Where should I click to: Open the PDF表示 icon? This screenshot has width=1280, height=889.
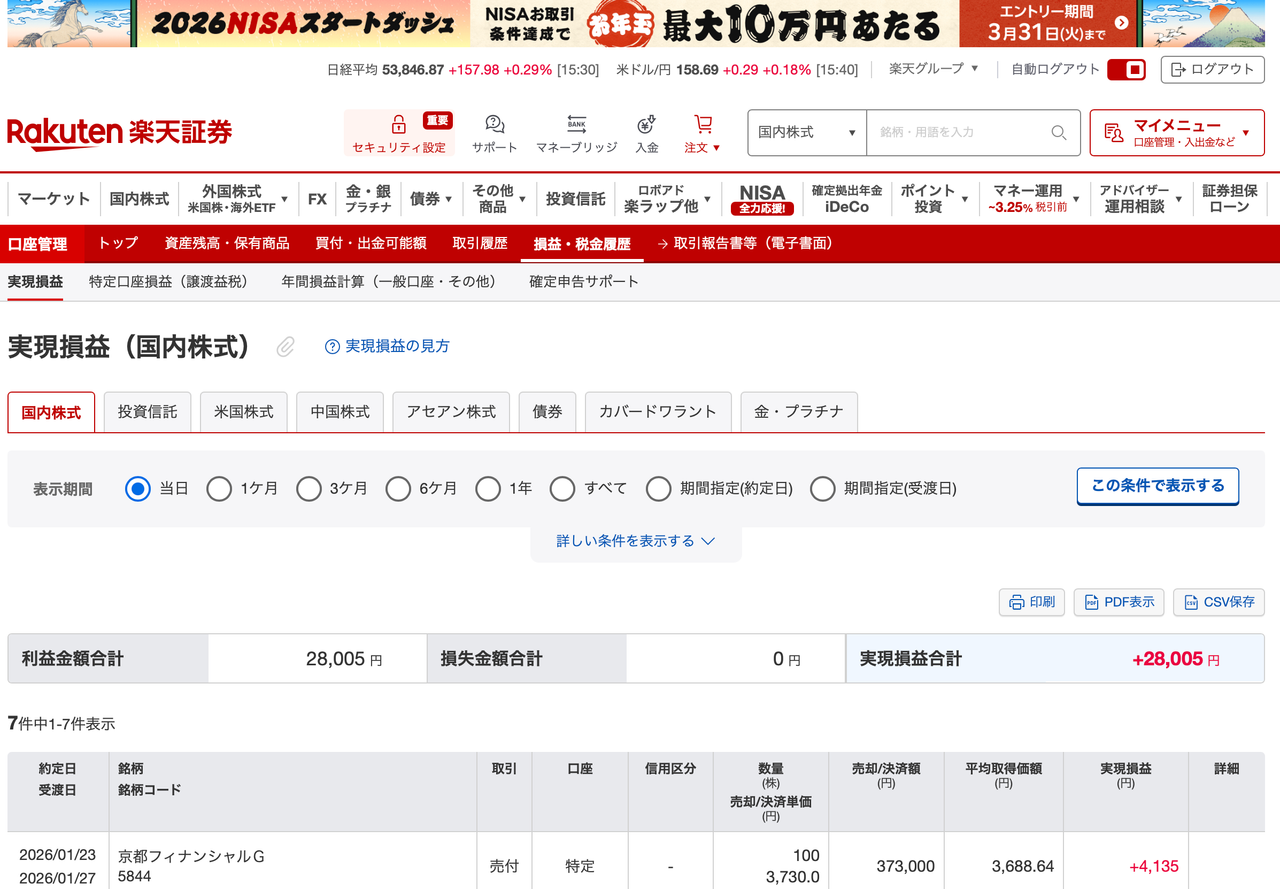(1091, 602)
